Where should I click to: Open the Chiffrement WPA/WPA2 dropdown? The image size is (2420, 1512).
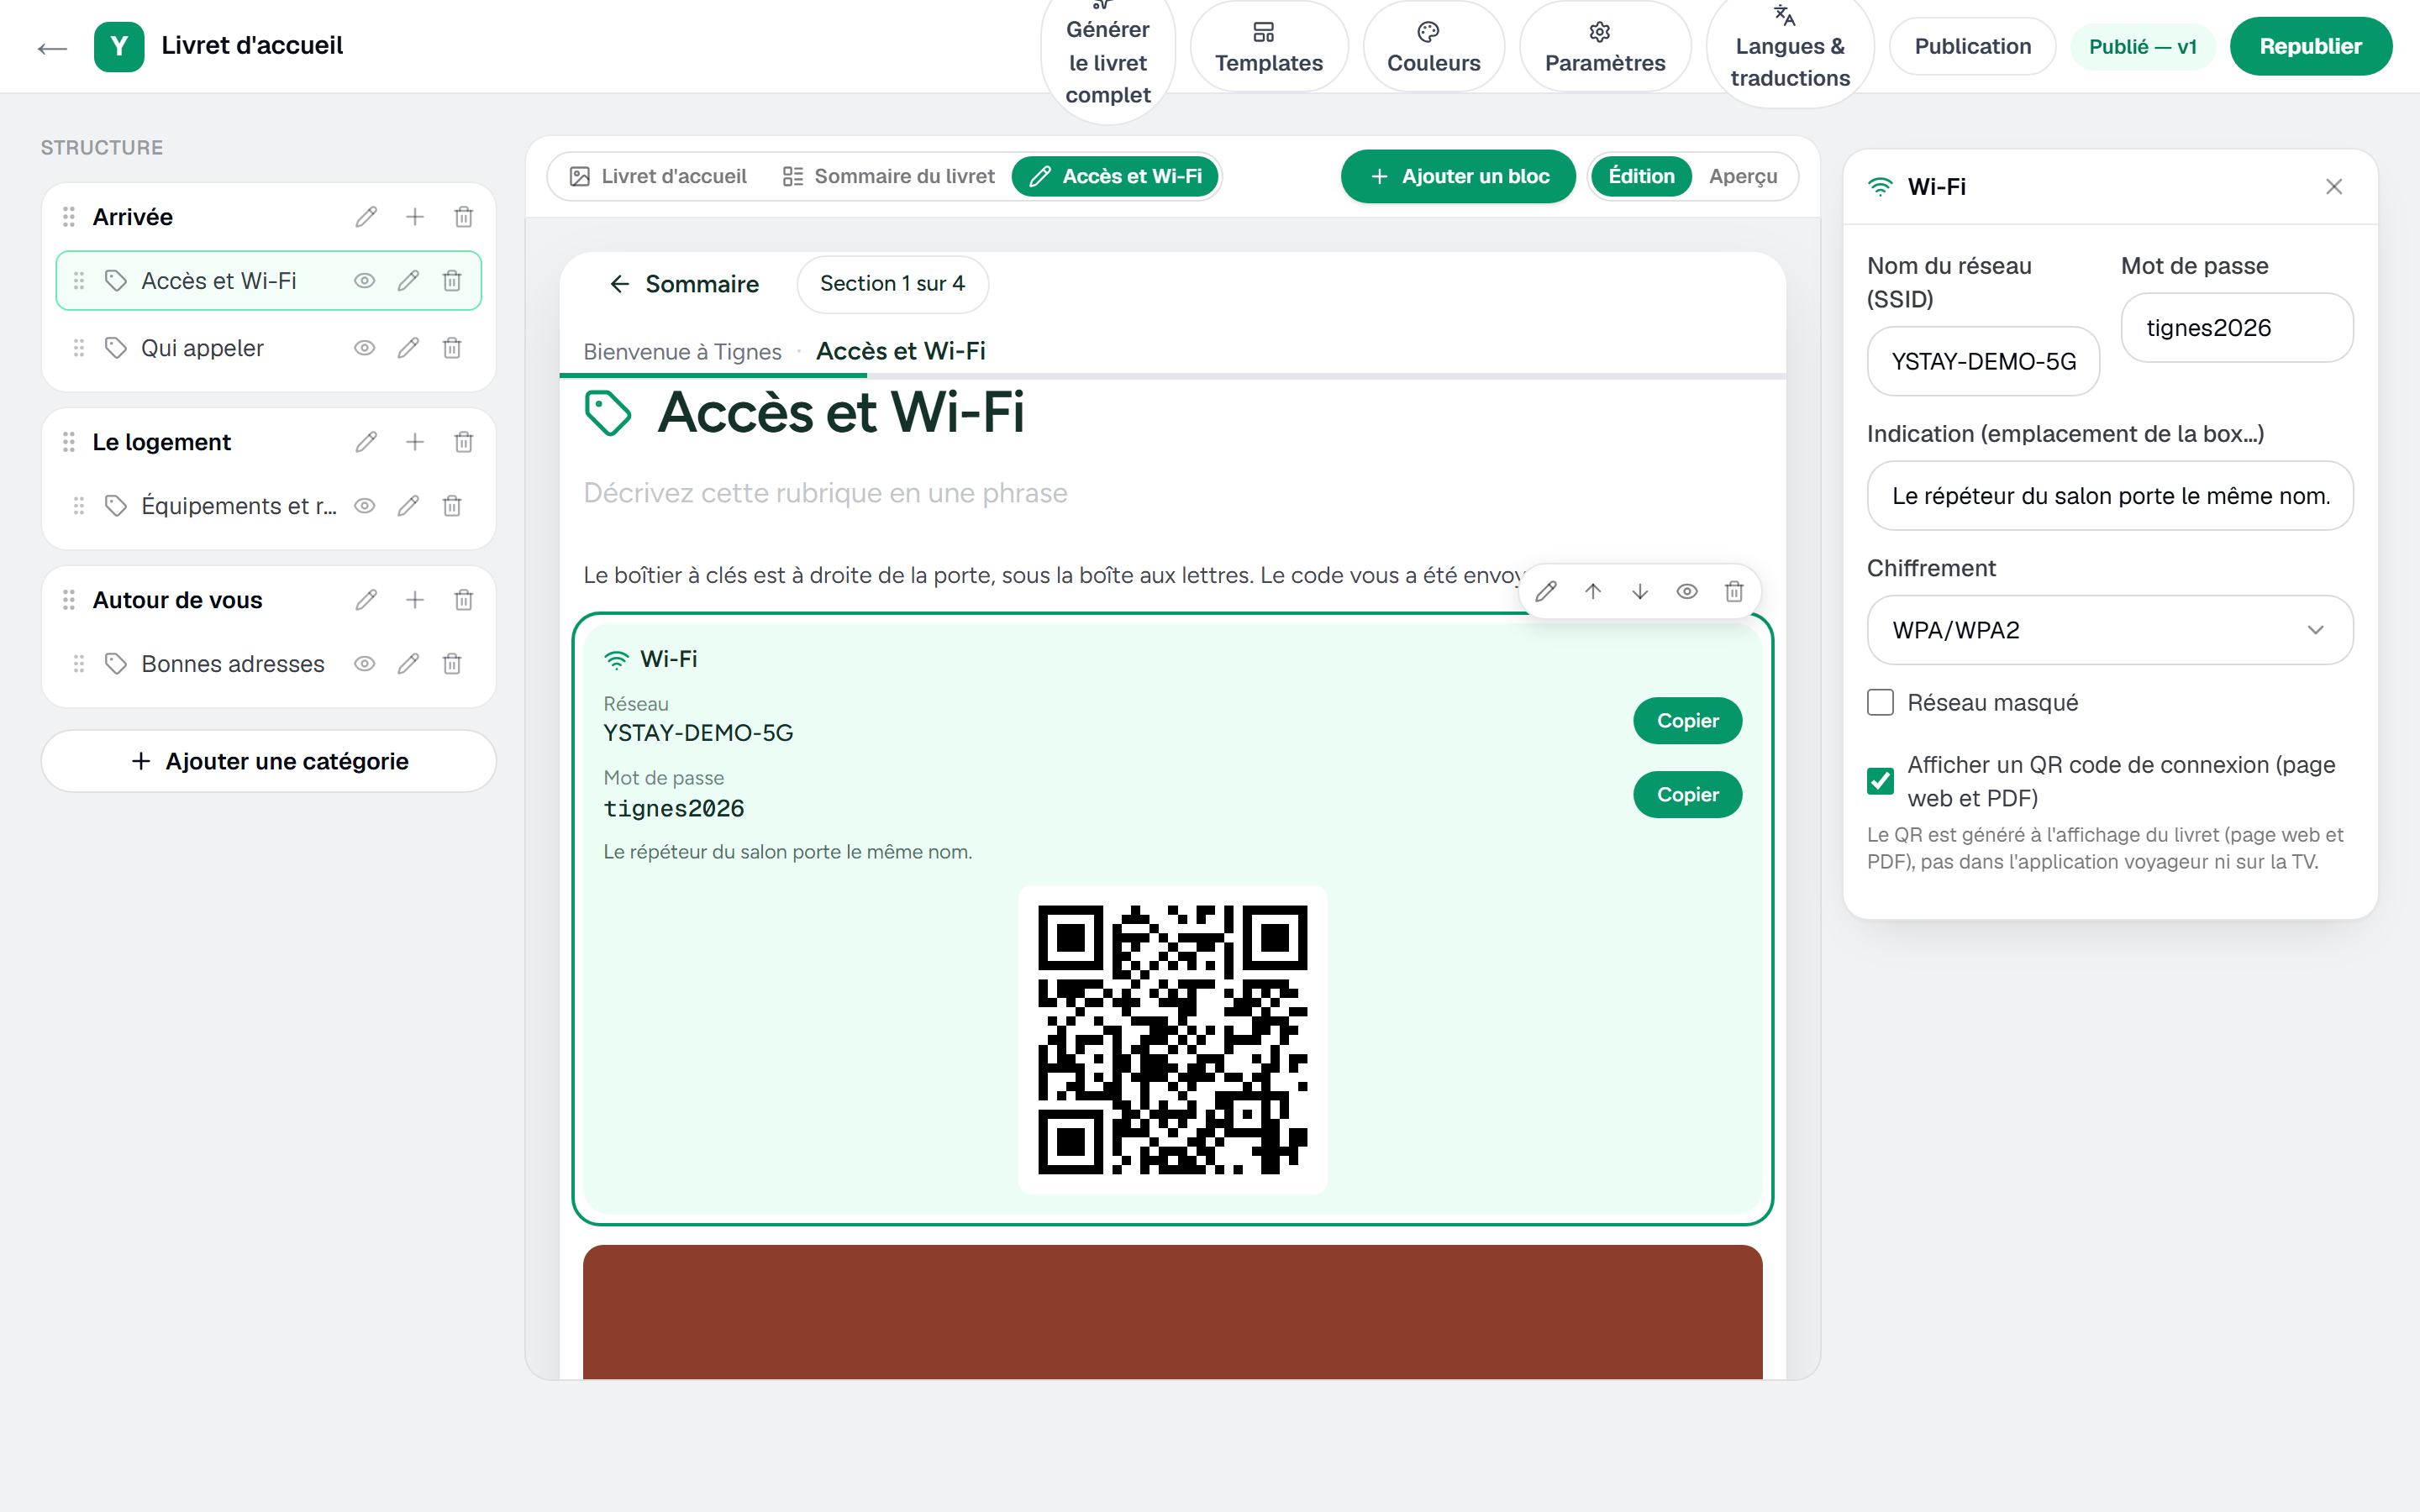click(2110, 630)
